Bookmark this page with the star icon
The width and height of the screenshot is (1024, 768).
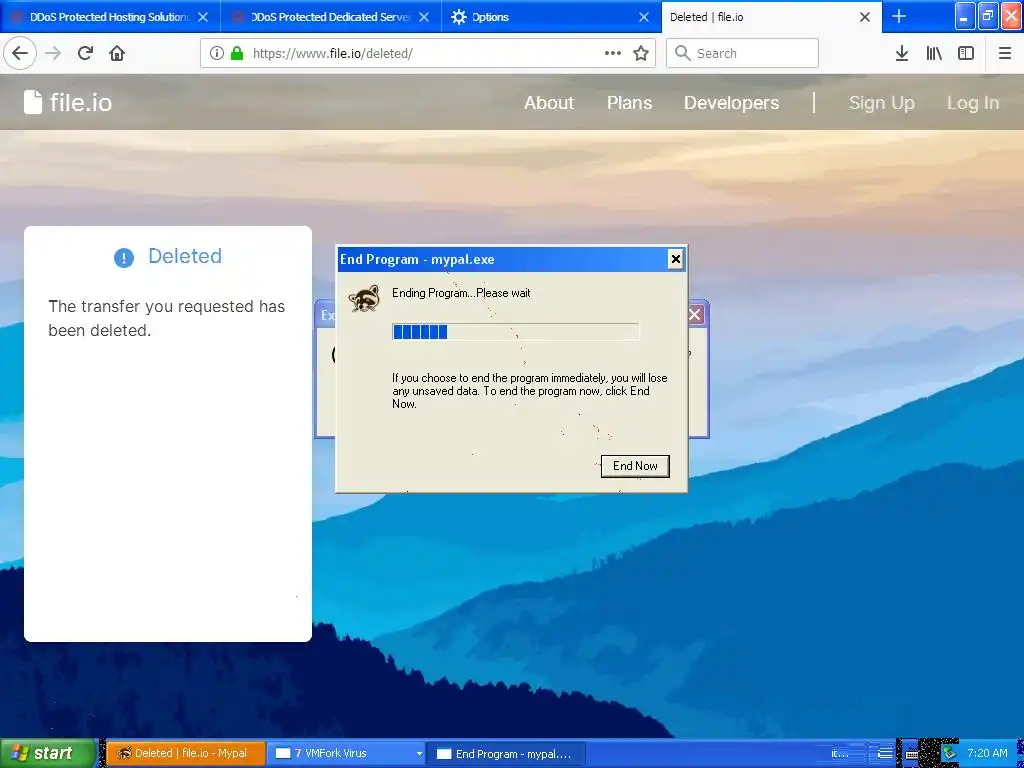click(x=641, y=54)
